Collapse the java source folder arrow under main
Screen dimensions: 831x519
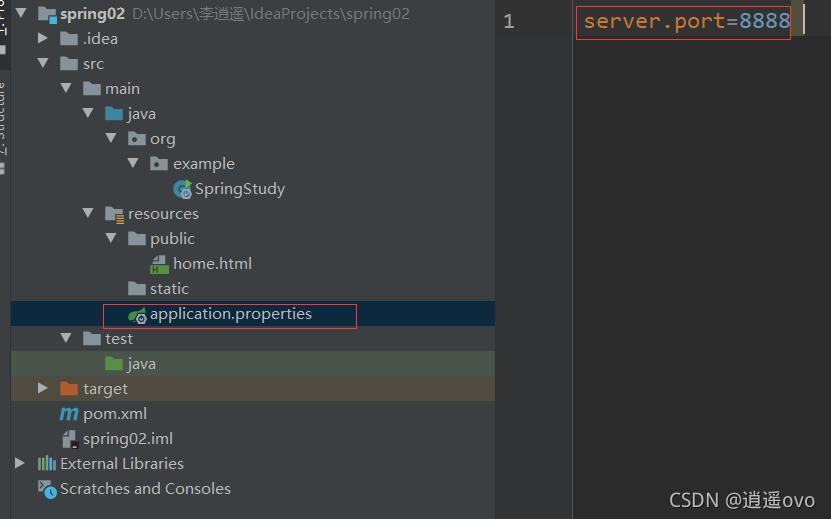88,113
